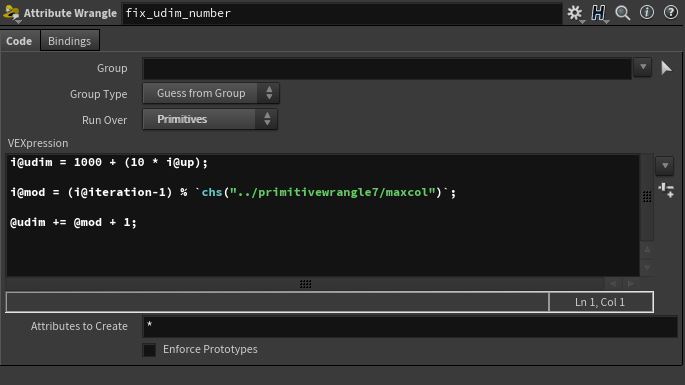Image resolution: width=685 pixels, height=385 pixels.
Task: Click the editor scroll right arrow
Action: point(631,284)
